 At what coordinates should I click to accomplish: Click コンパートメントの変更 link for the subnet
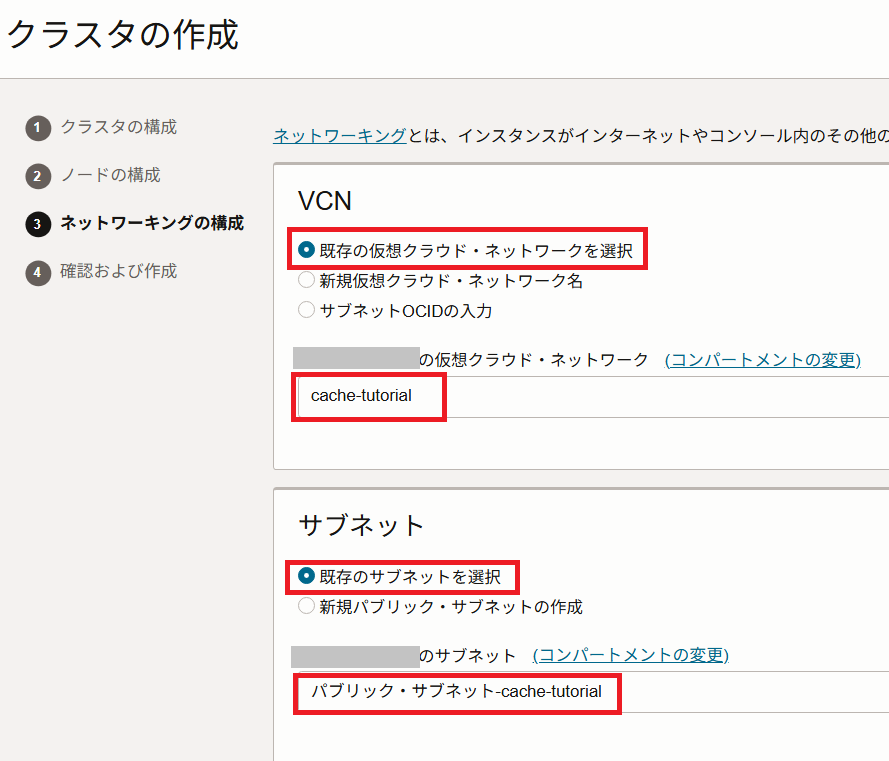(x=630, y=656)
